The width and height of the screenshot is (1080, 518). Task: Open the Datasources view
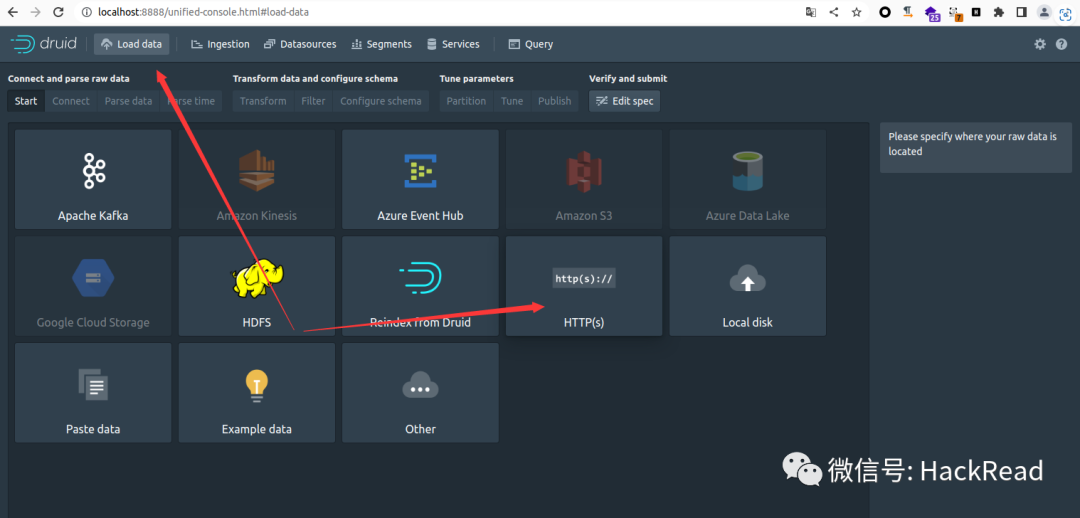(x=300, y=44)
